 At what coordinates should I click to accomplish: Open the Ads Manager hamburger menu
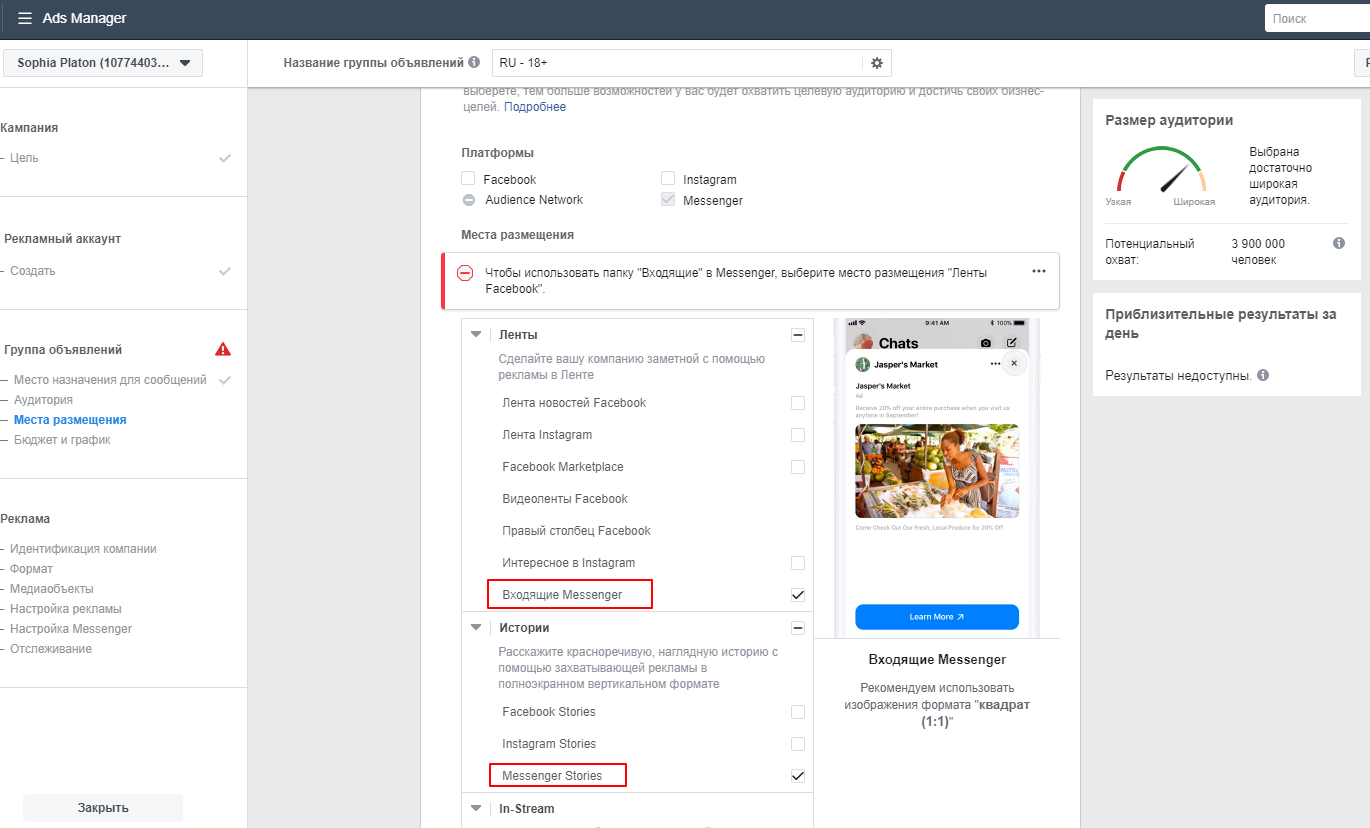coord(24,19)
